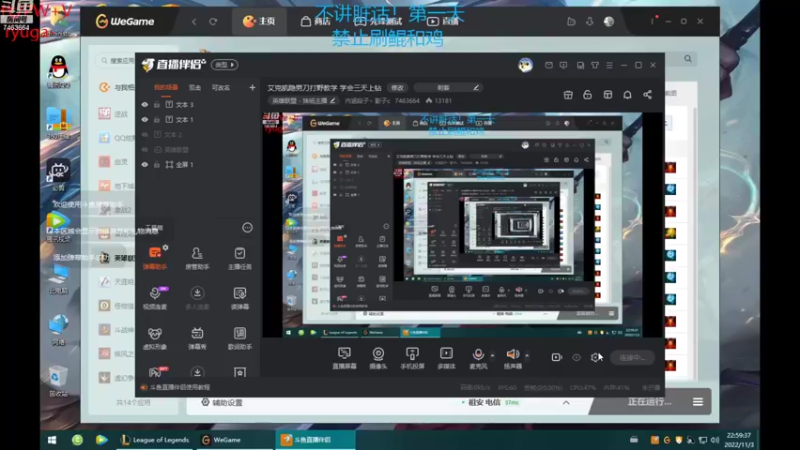
Task: Add a new scene with plus
Action: (x=252, y=88)
